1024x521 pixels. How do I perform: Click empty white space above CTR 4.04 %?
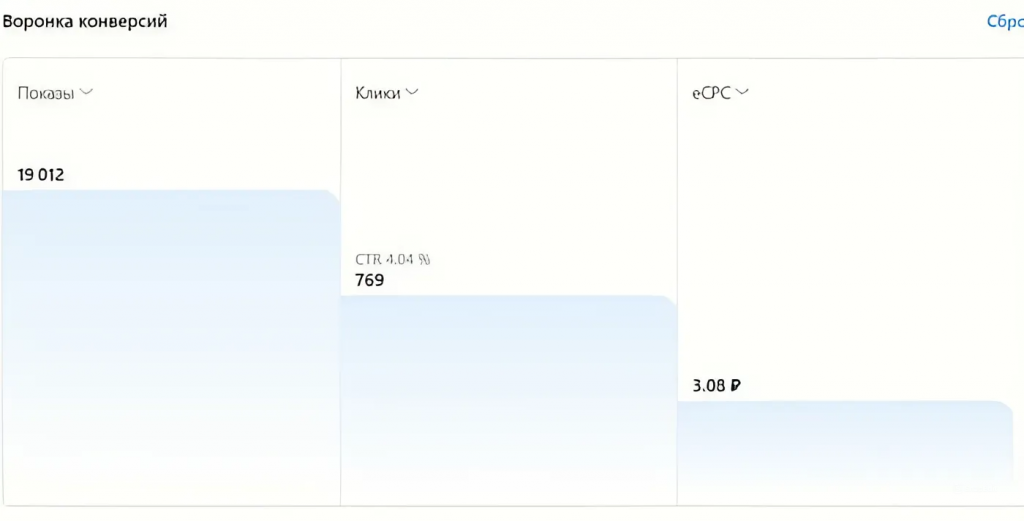point(508,180)
